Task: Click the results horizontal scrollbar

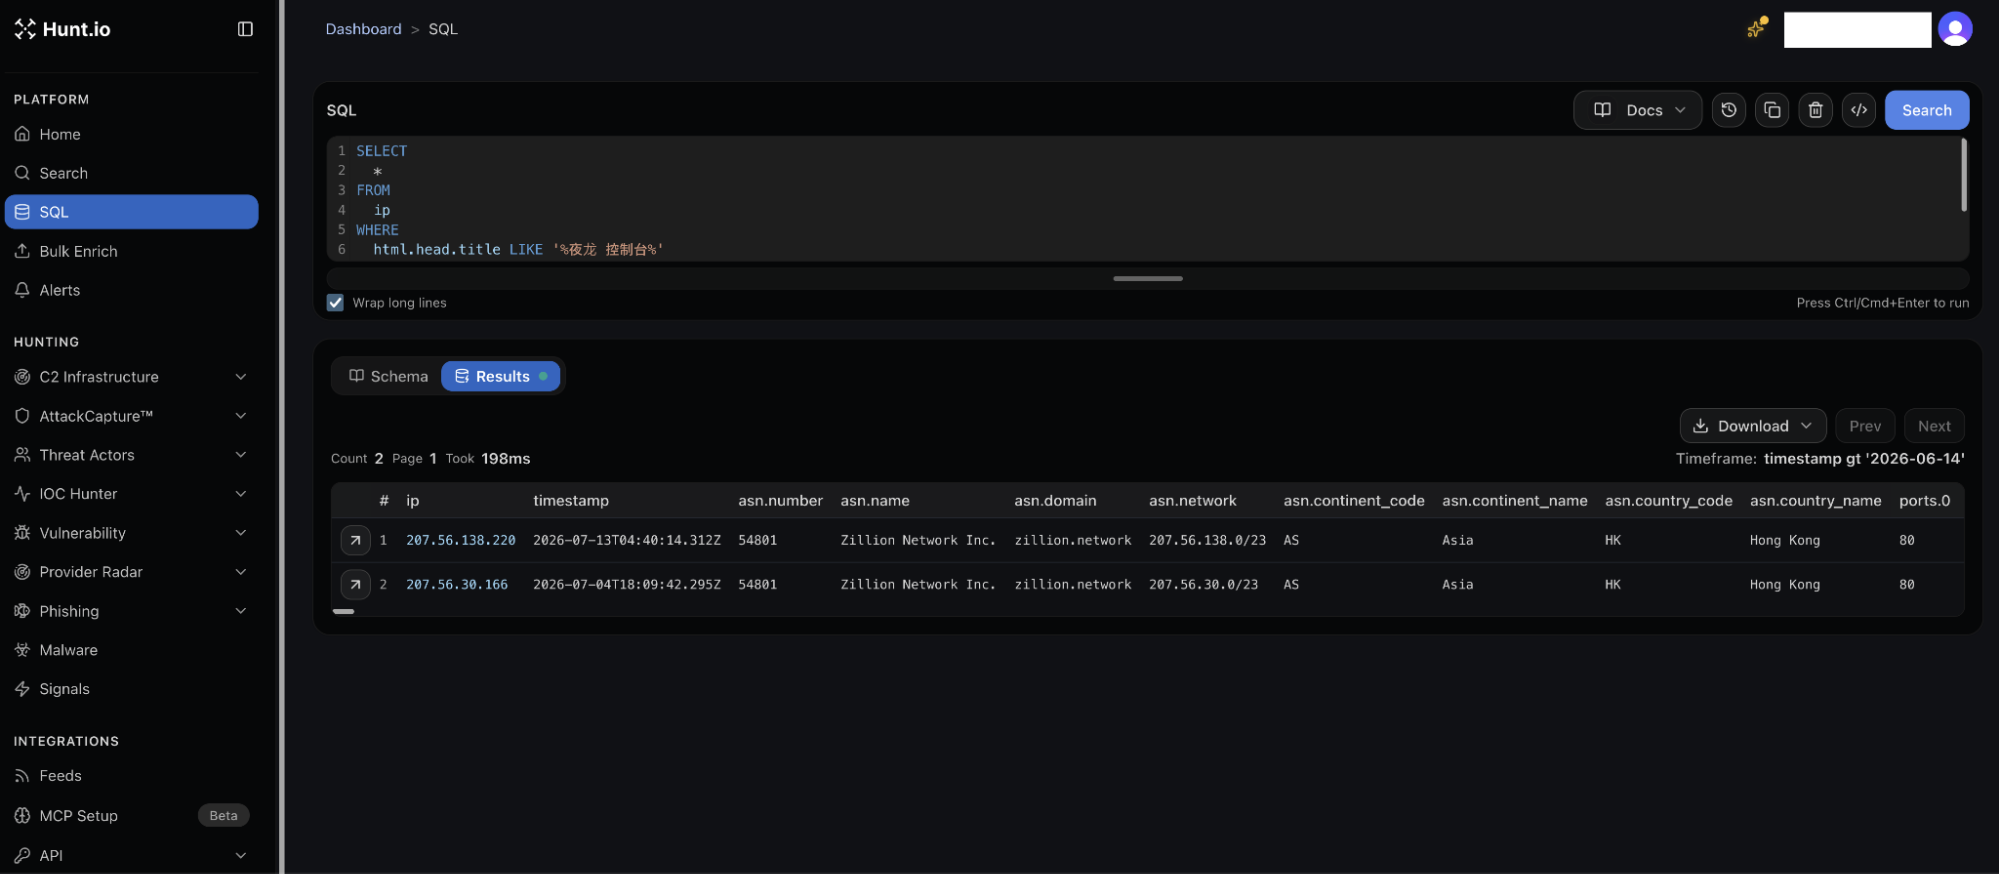Action: (x=343, y=611)
